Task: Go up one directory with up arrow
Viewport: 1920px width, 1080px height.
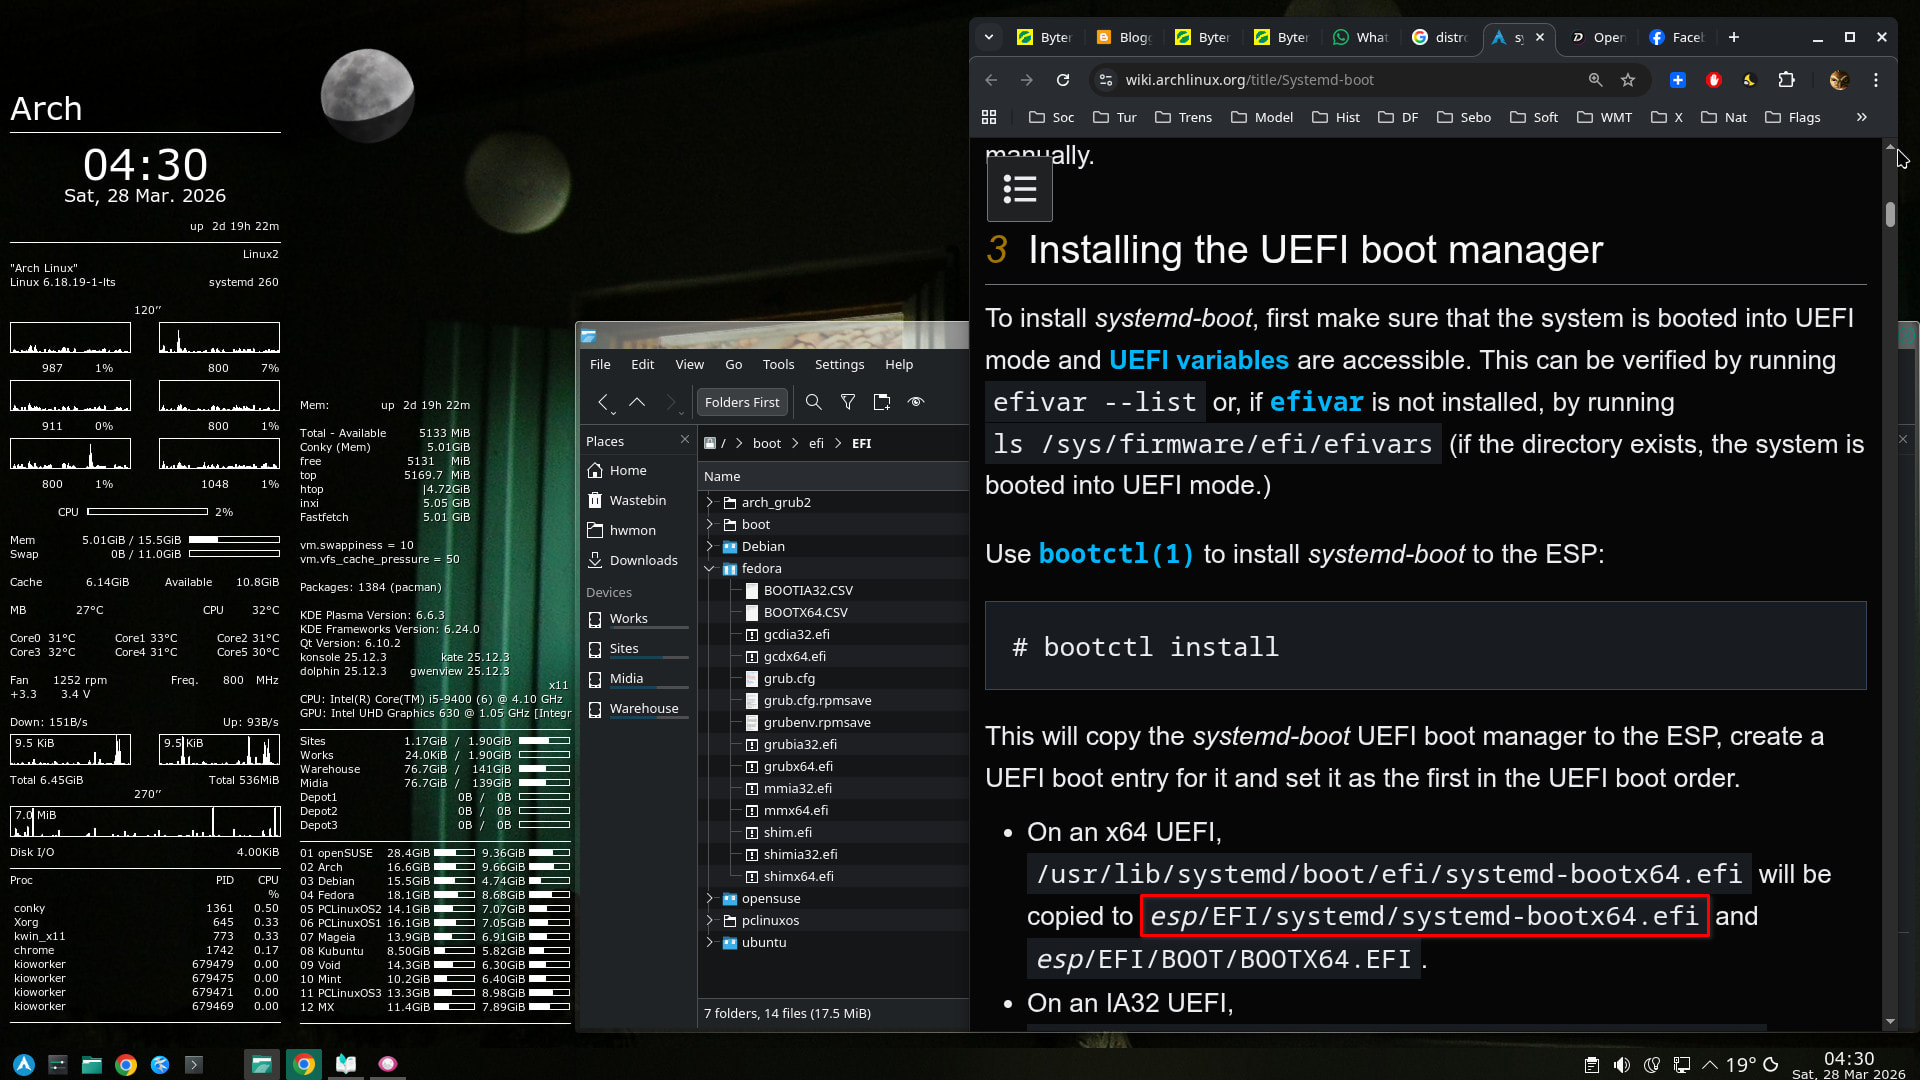Action: 637,402
